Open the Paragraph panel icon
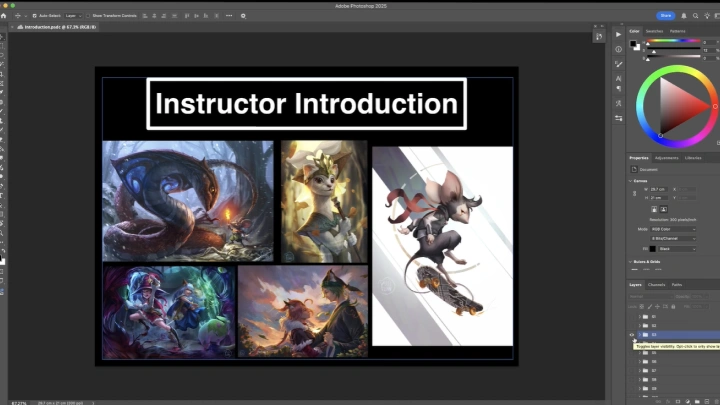Screen dimensions: 720x405 (x=619, y=88)
